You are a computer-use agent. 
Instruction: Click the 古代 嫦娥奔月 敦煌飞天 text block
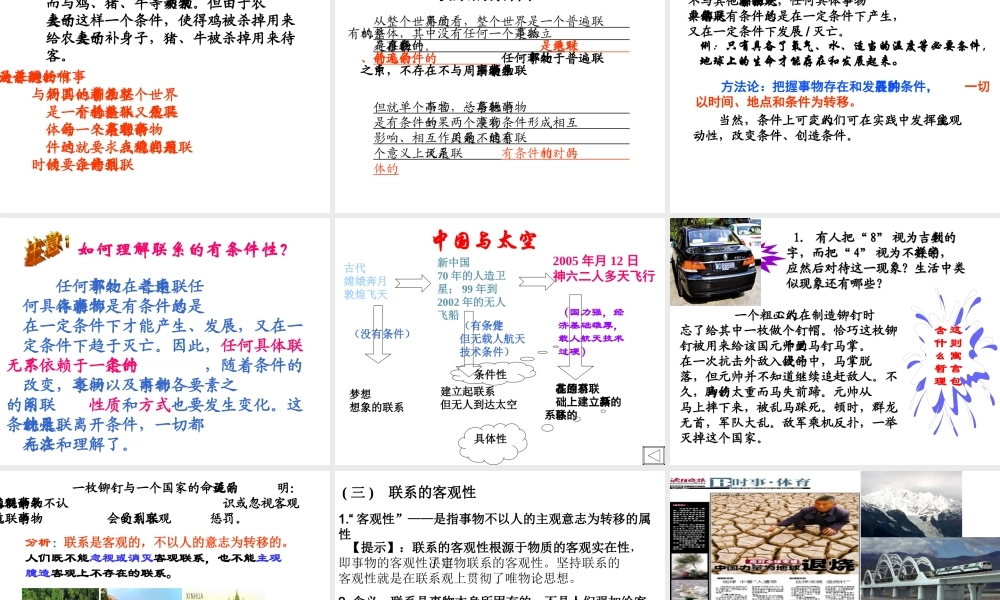pyautogui.click(x=365, y=281)
